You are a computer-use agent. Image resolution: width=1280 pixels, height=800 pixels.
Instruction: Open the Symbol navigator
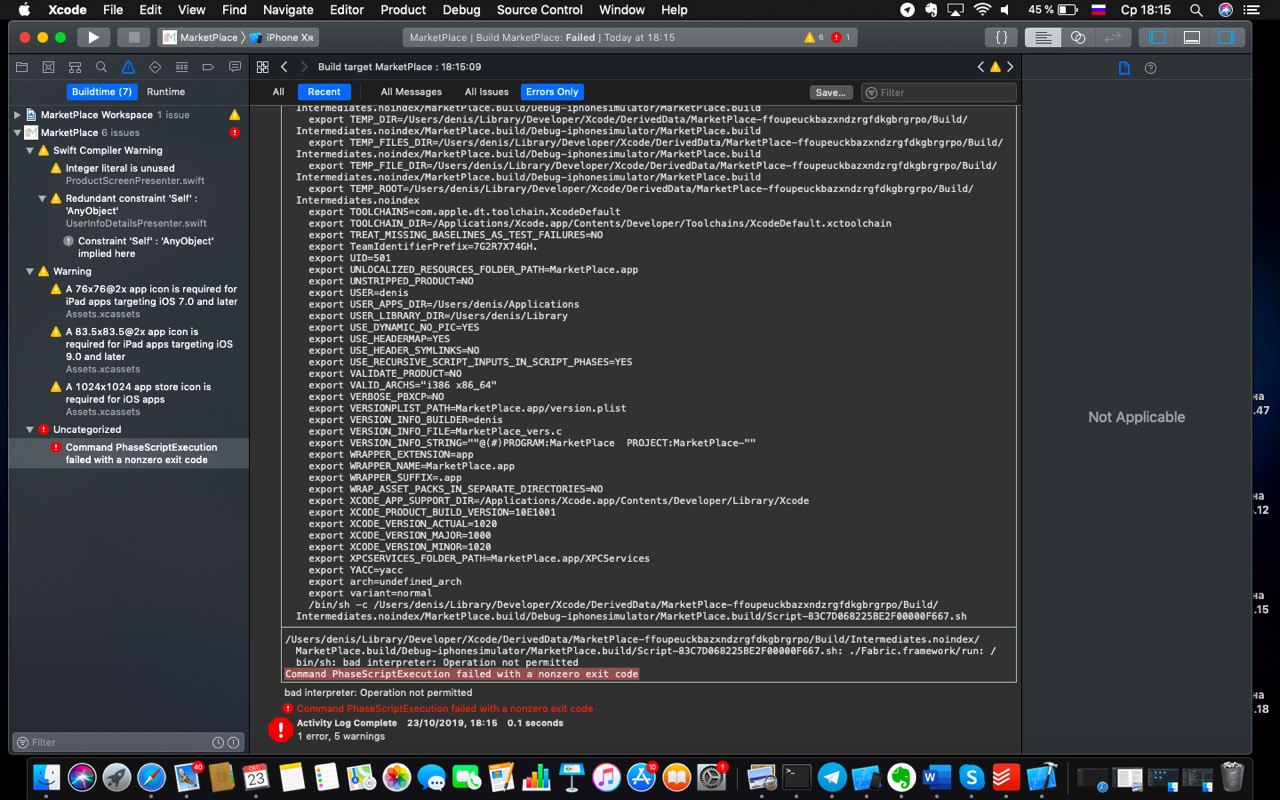75,67
